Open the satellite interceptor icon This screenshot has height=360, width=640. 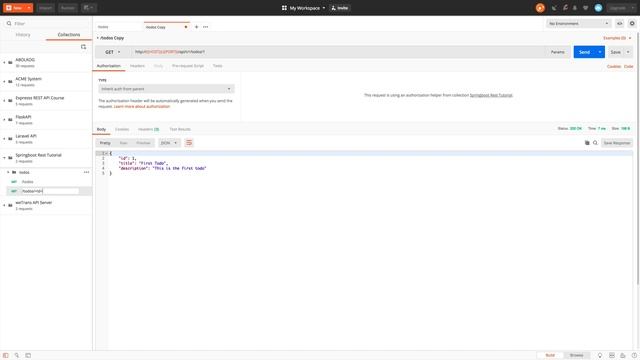tap(554, 8)
